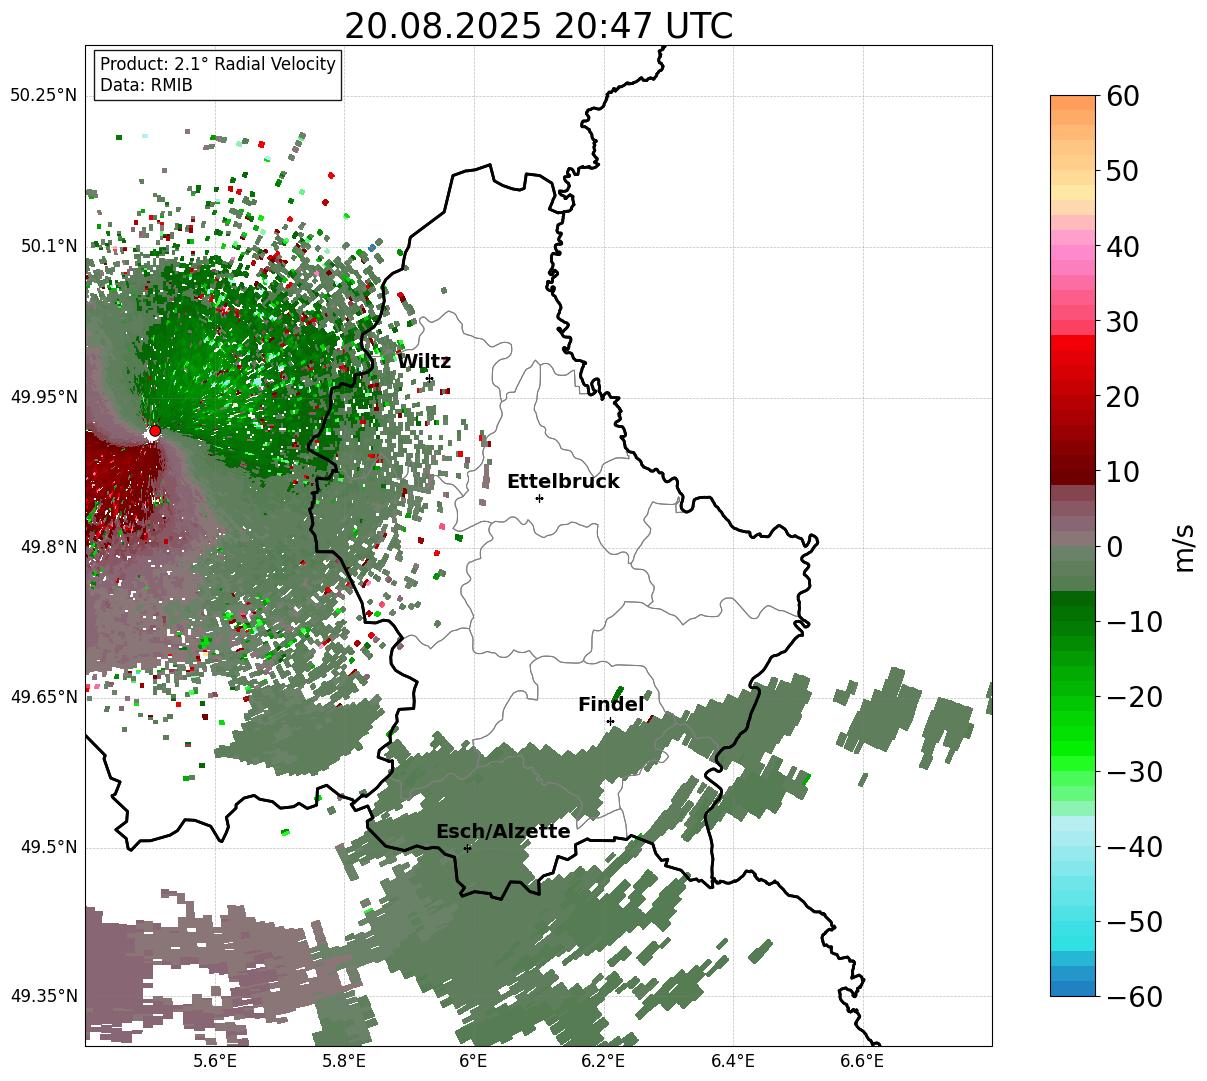This screenshot has width=1207, height=1081.
Task: Click the red radar site marker dot
Action: [154, 431]
